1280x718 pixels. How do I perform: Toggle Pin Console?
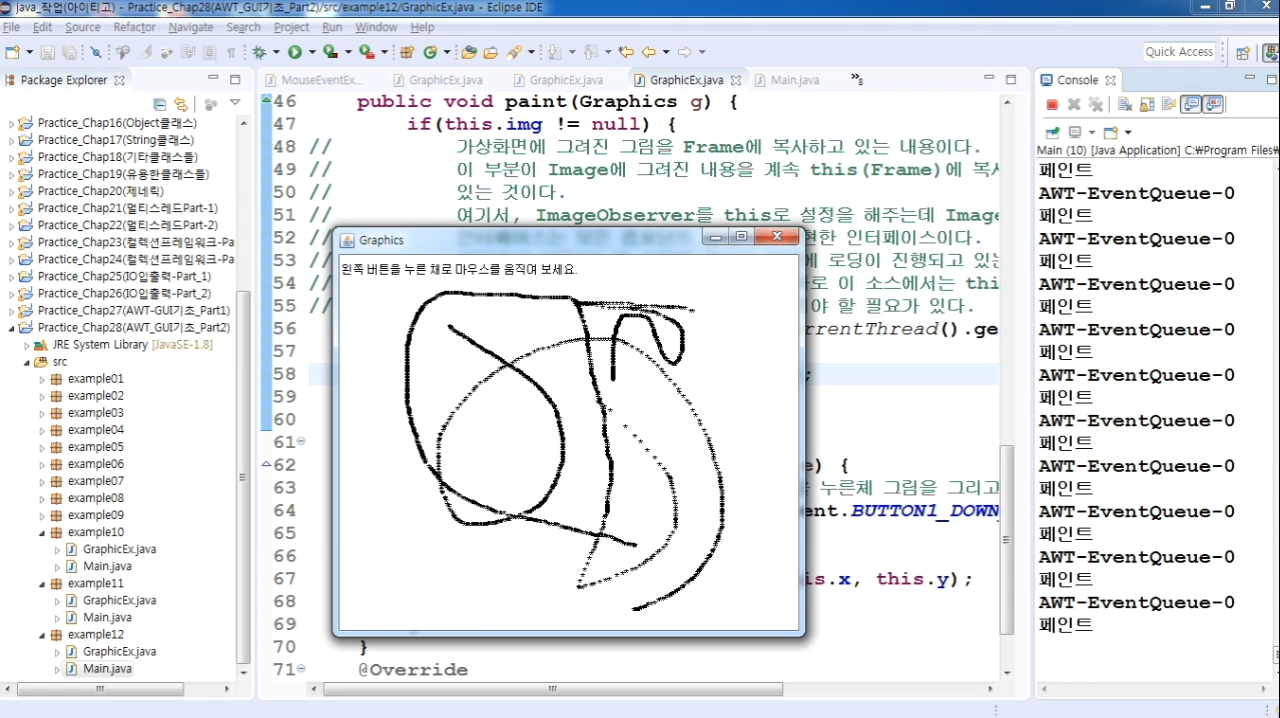[1052, 132]
